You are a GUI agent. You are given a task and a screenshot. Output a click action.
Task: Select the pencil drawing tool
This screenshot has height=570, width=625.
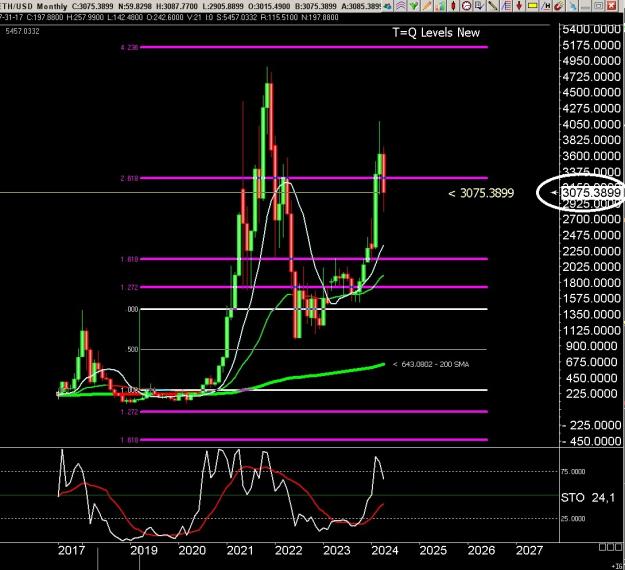tap(426, 6)
